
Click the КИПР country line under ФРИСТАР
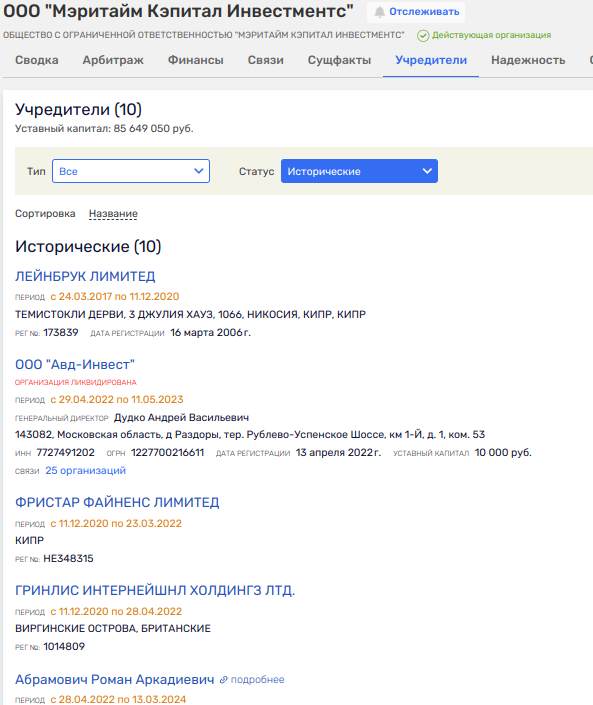[30, 540]
